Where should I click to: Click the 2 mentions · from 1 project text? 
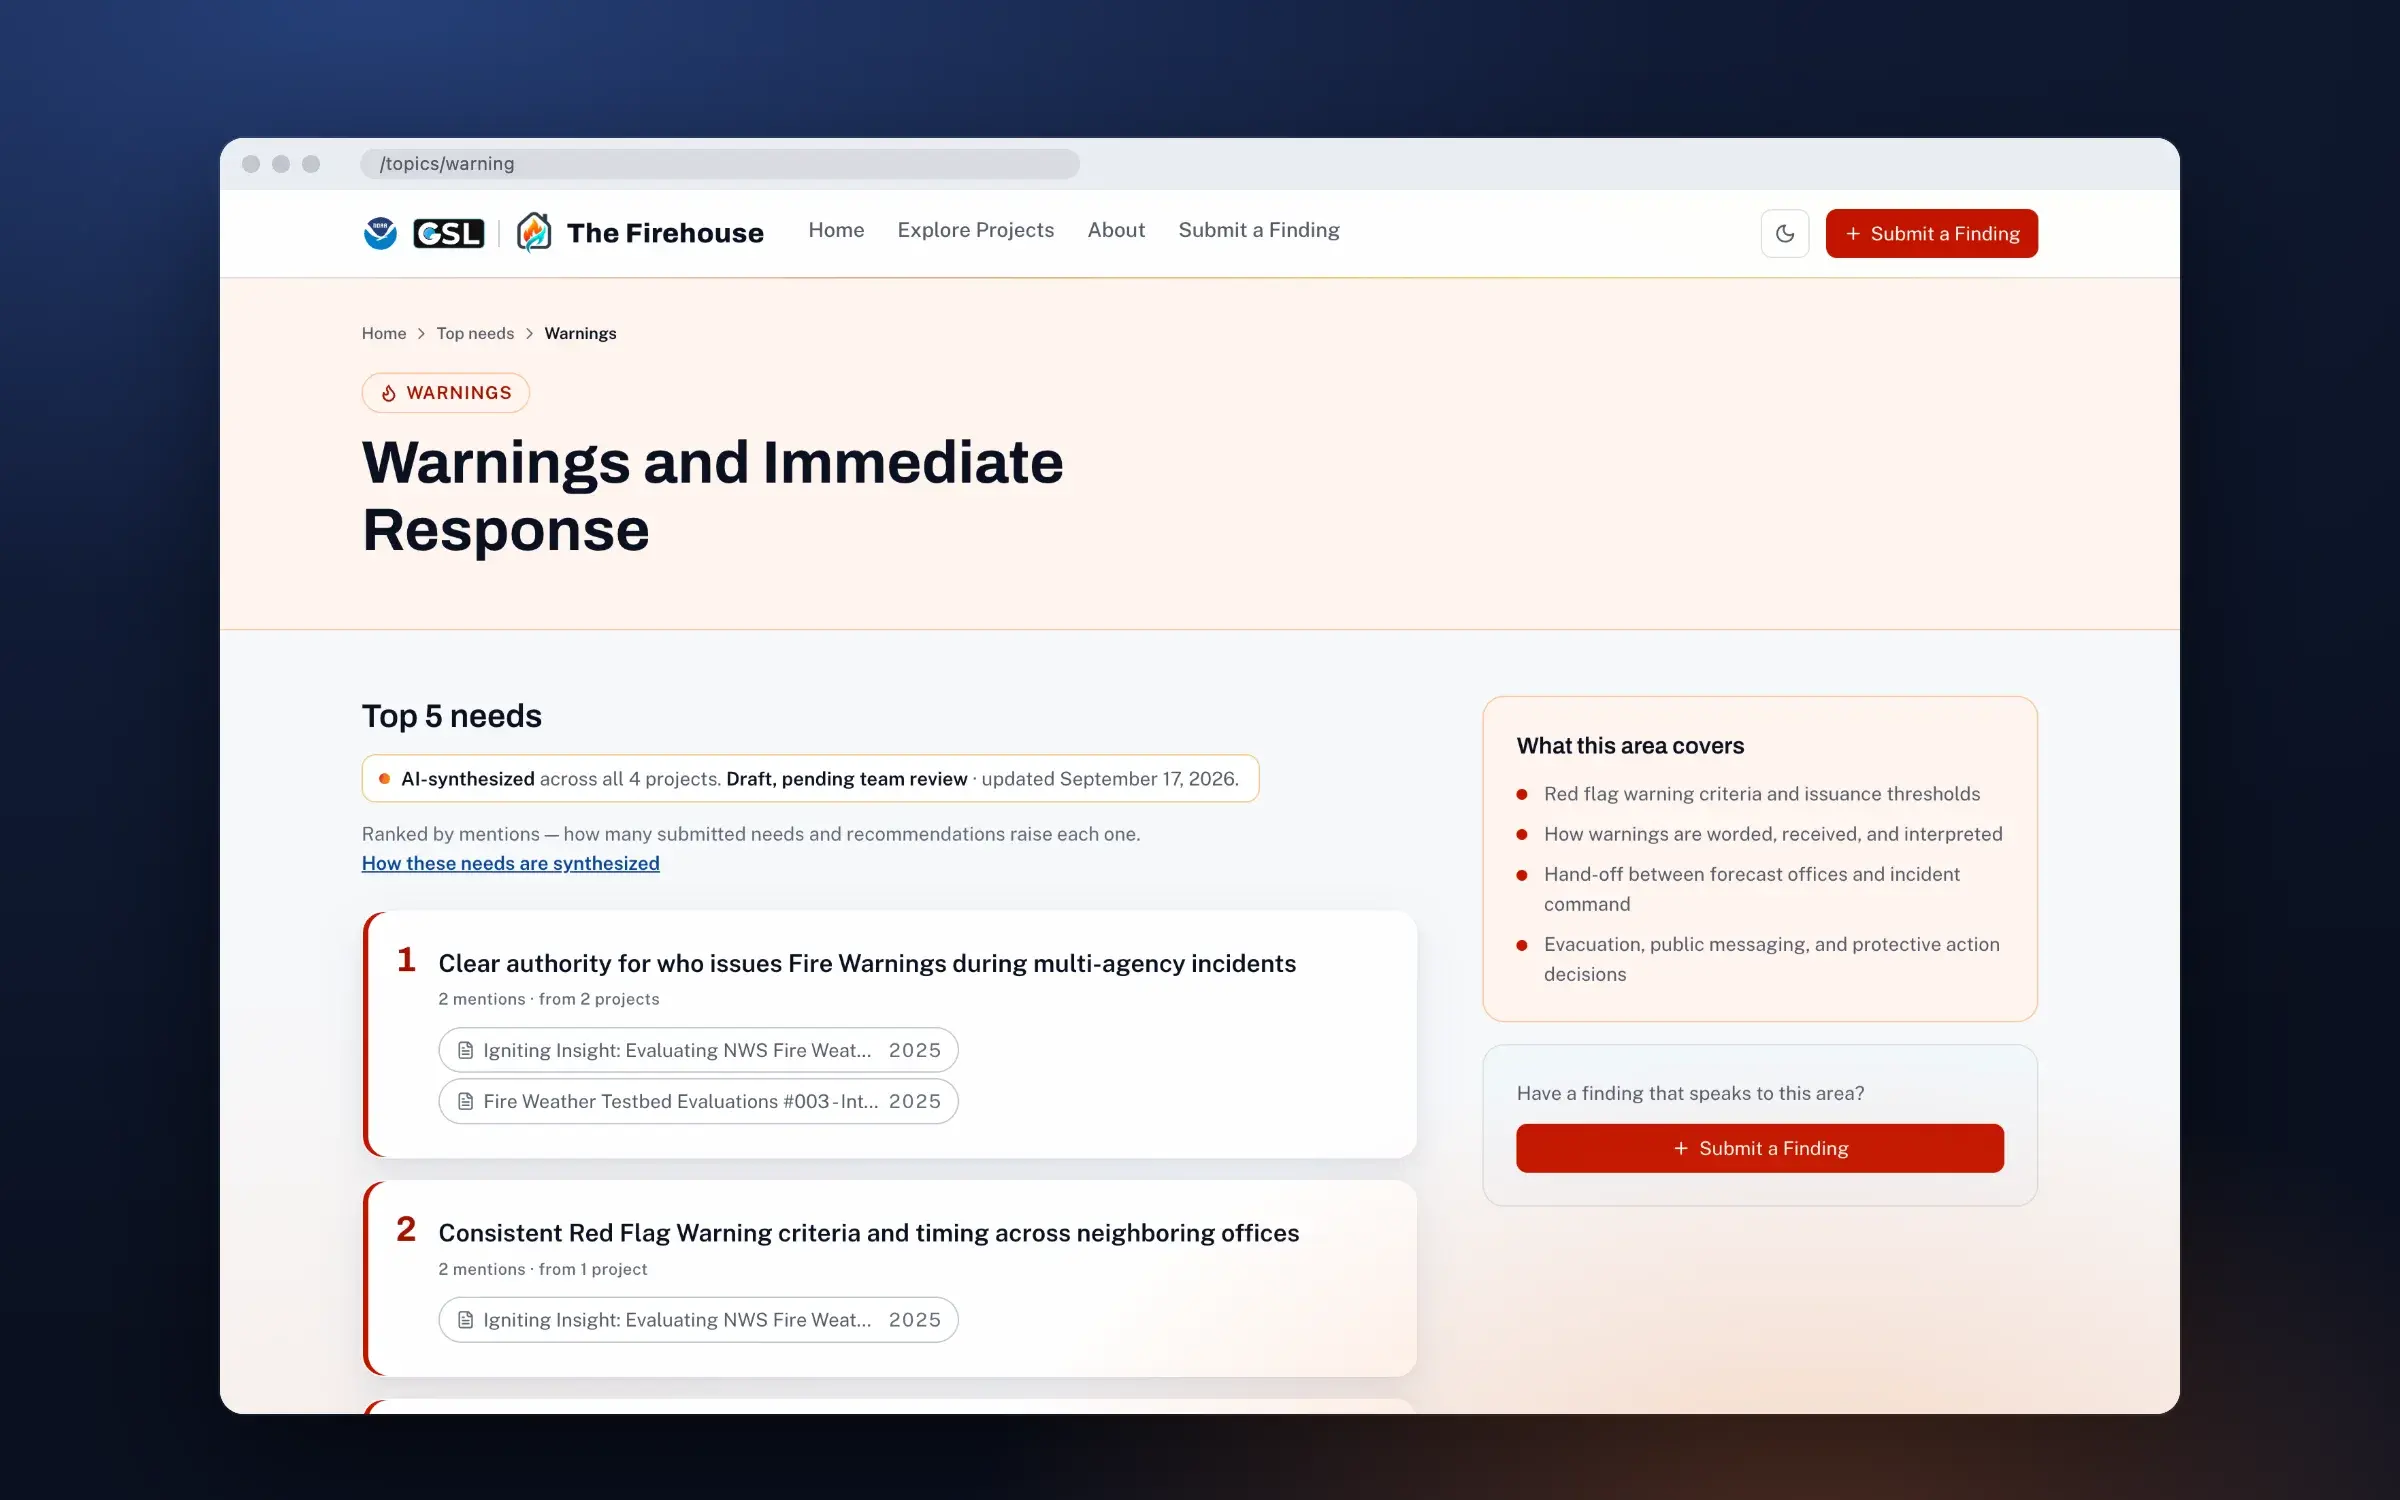point(543,1269)
